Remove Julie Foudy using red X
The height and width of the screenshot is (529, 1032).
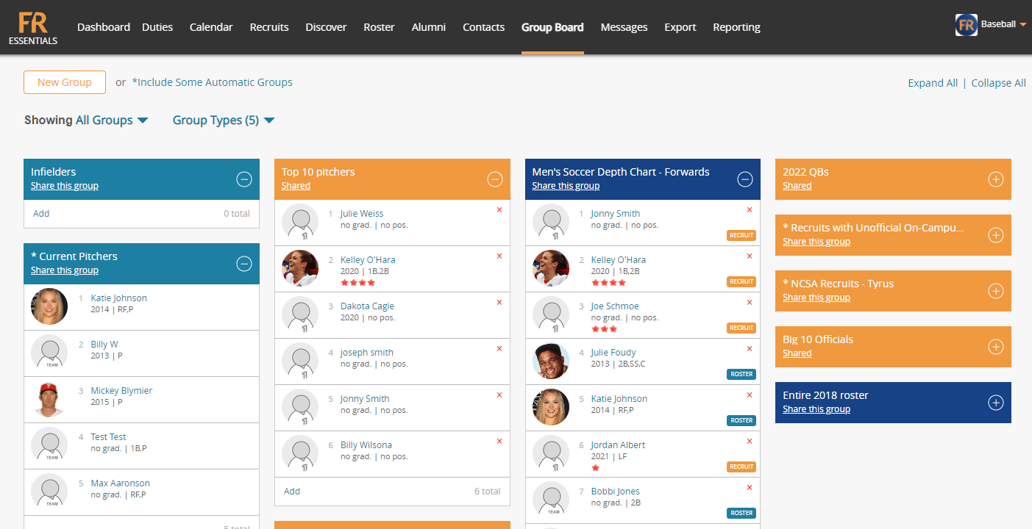coord(749,349)
